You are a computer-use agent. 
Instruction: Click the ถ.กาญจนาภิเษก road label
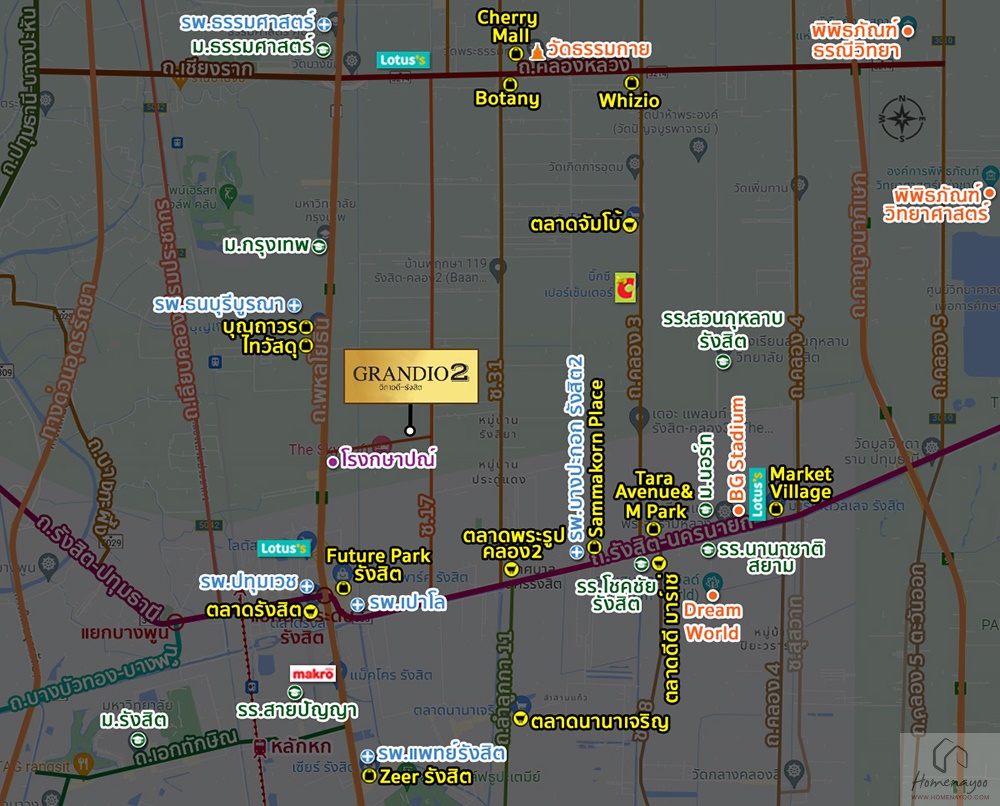[x=858, y=245]
